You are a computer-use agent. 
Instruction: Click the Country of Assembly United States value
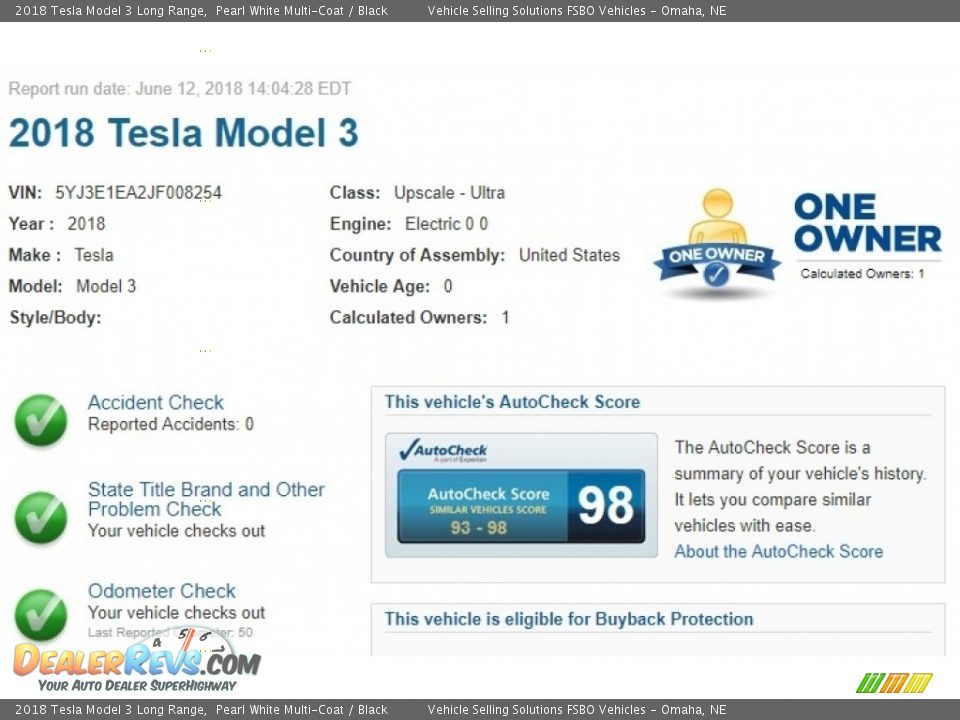point(569,255)
